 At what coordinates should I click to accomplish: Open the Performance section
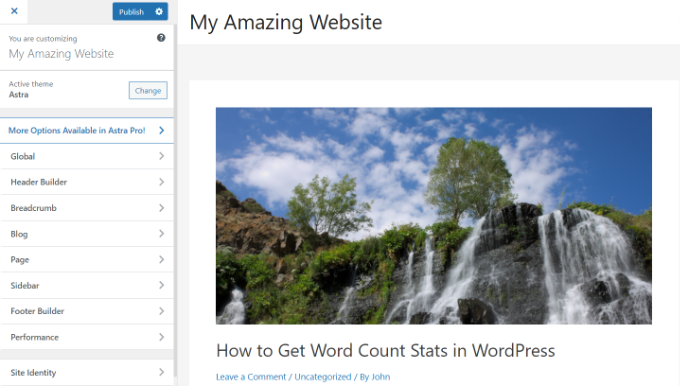(87, 337)
